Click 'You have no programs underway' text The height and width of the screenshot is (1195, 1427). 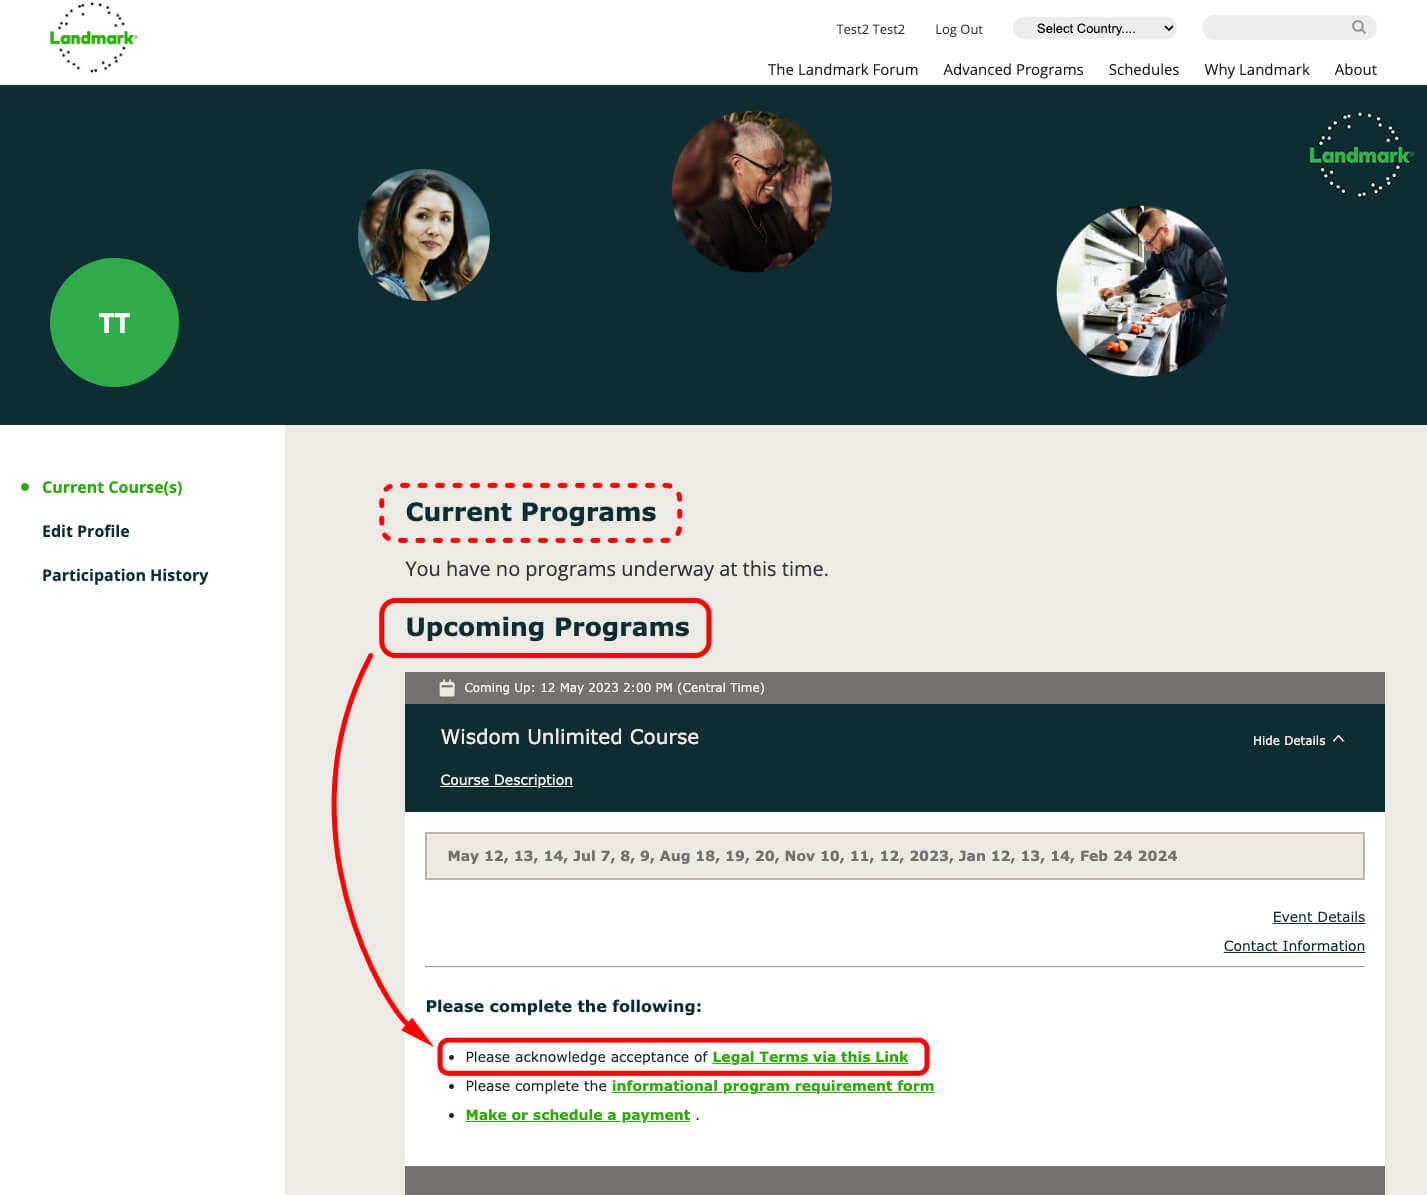(616, 569)
